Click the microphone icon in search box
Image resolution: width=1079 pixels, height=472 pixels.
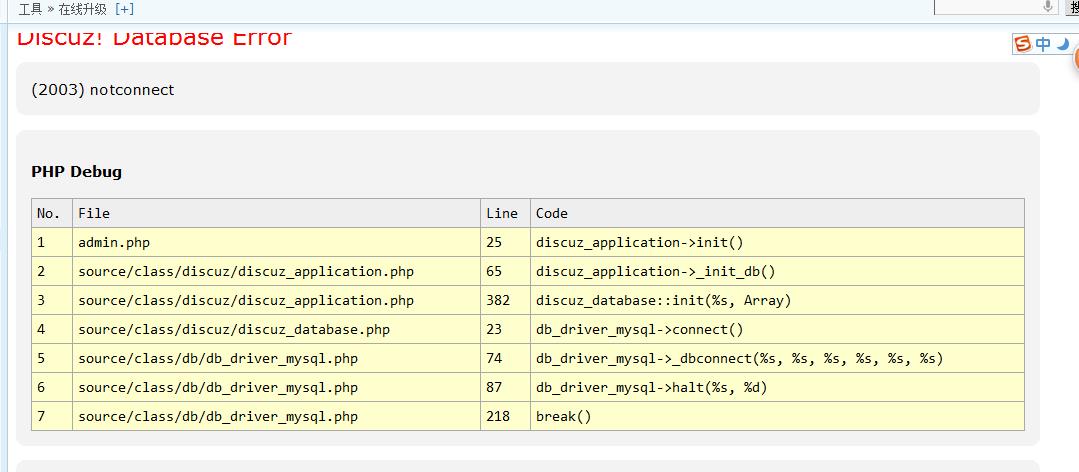point(1047,6)
